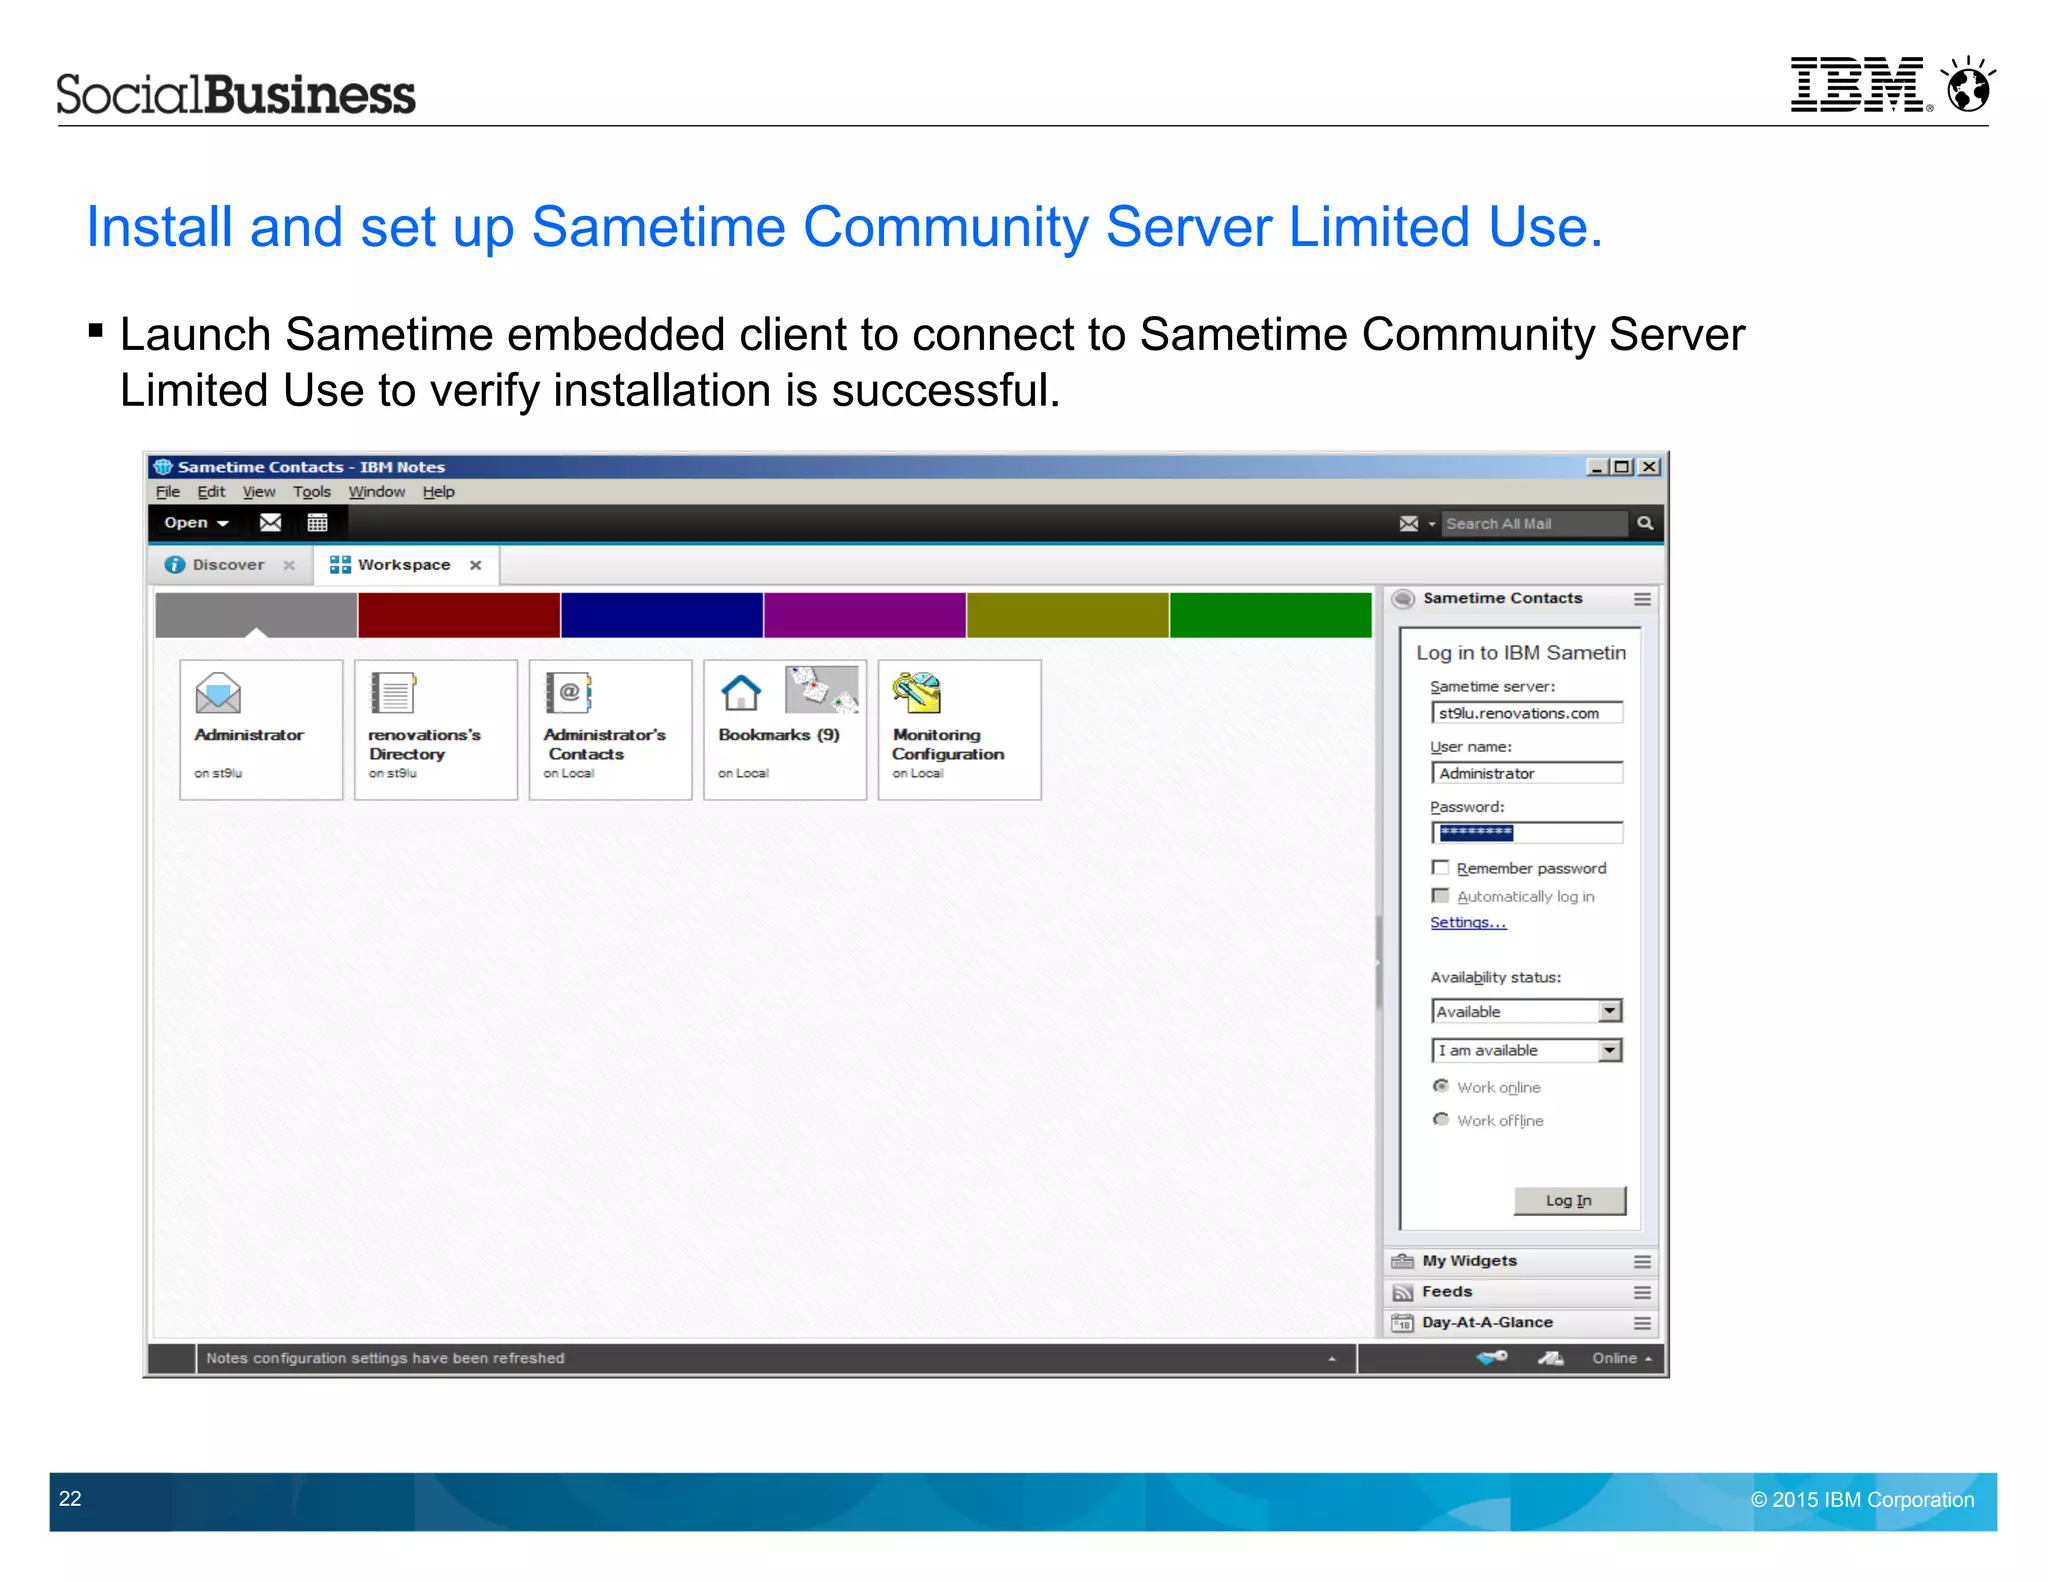Screen dimensions: 2048x1582
Task: Enable Remember password checkbox
Action: pyautogui.click(x=1440, y=867)
